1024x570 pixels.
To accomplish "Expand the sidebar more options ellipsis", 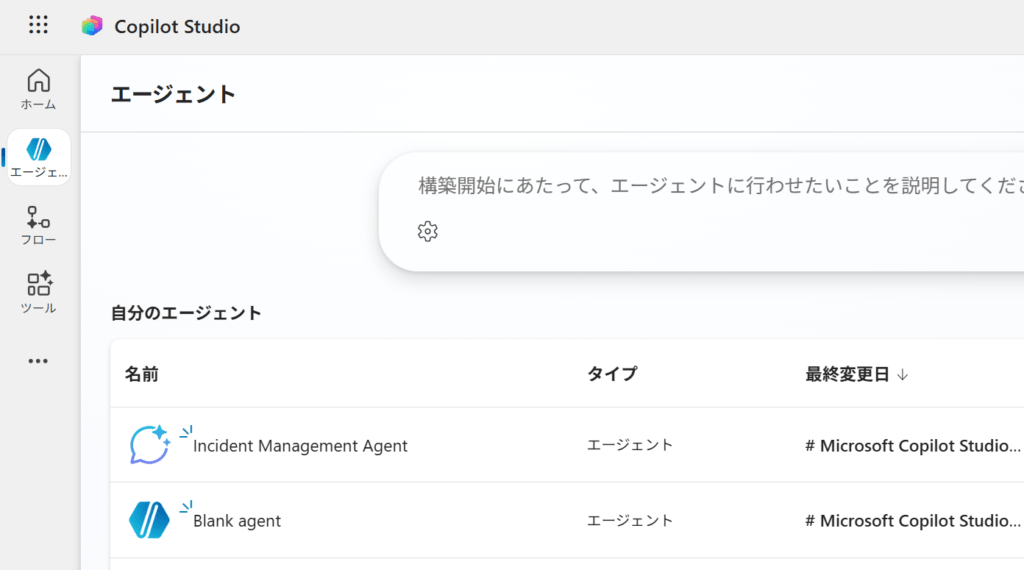I will click(39, 361).
